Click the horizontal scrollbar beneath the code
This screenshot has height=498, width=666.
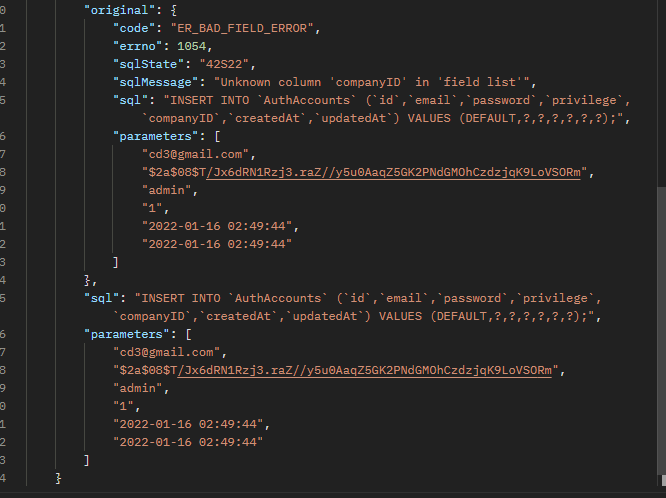point(330,492)
